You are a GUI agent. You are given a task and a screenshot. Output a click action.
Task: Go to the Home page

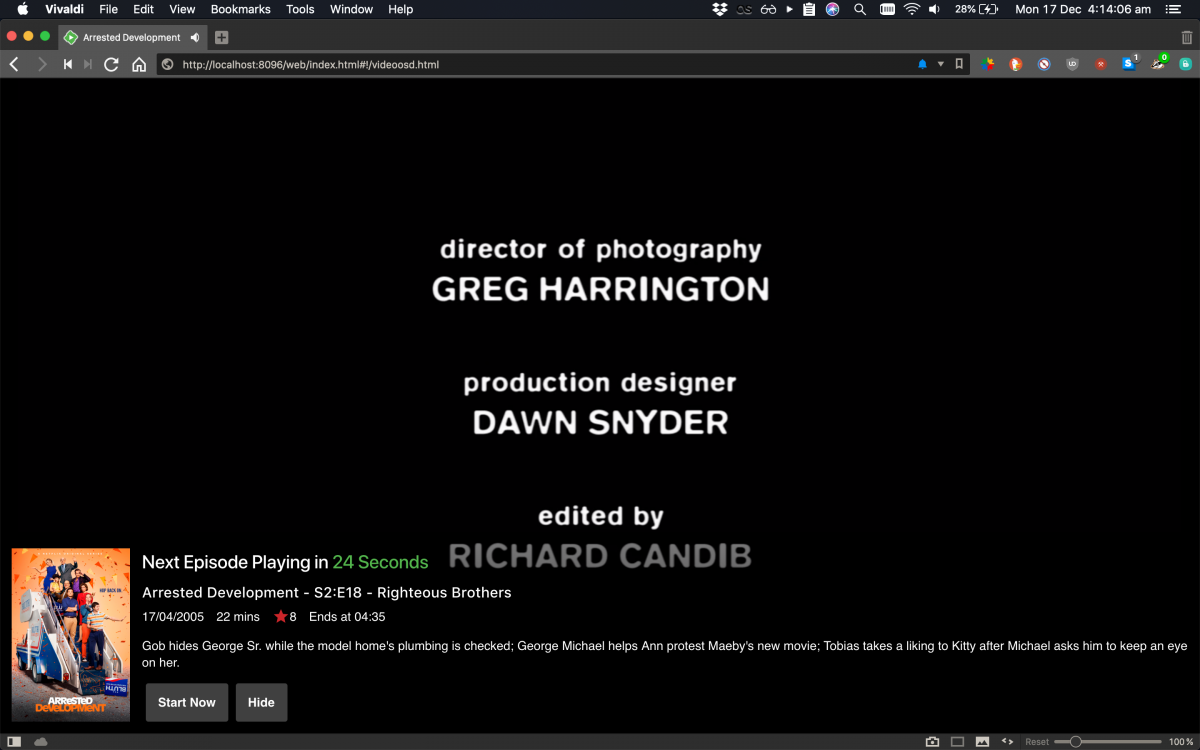139,64
